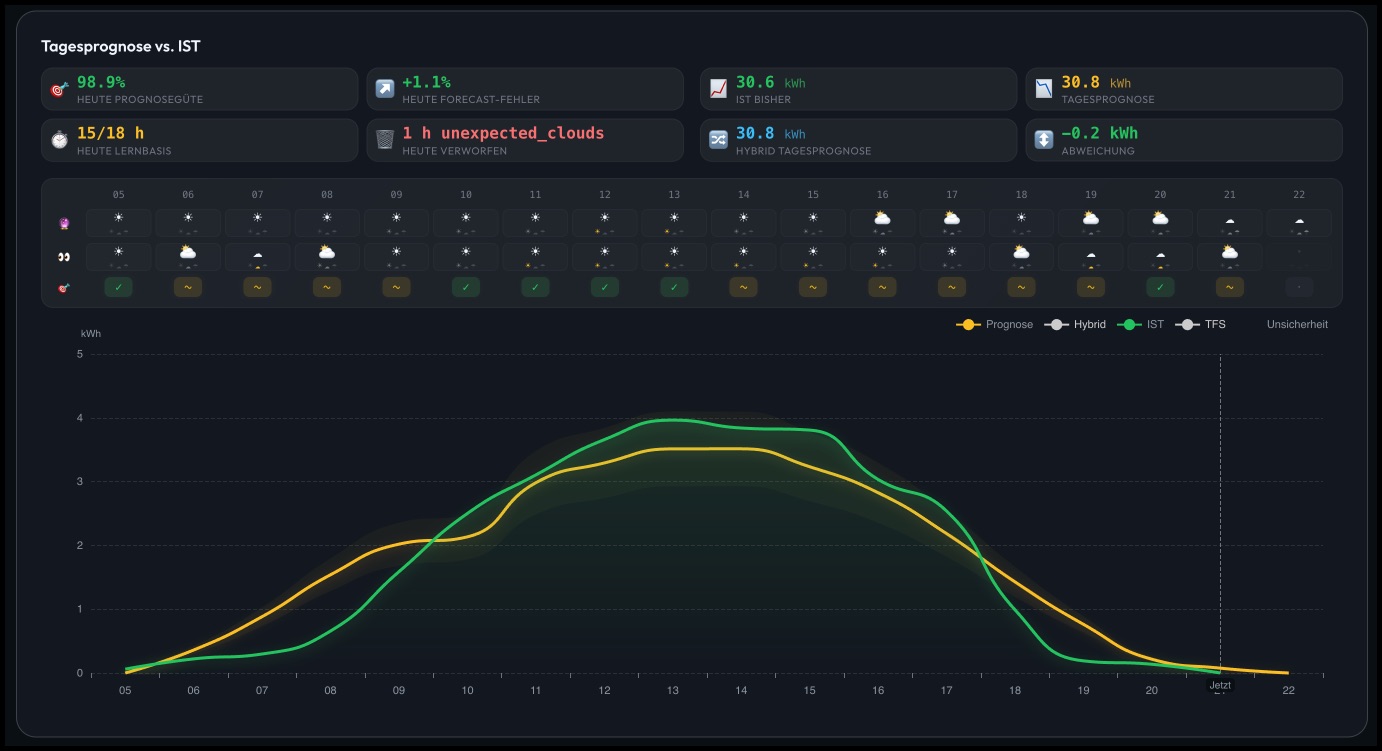Toggle the Unsicherheit band in the legend
Screen dimensions: 1382x751
1297,324
